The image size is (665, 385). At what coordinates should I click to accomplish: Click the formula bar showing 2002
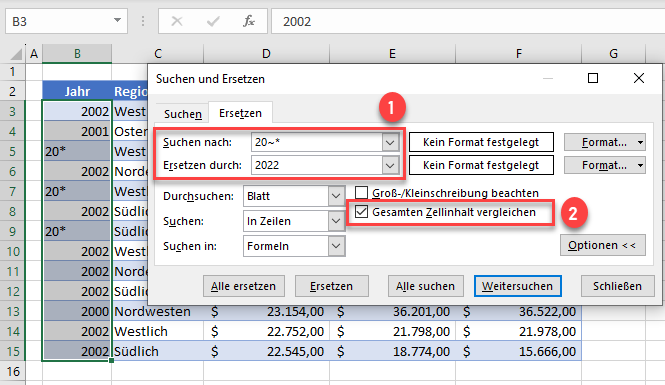click(467, 21)
